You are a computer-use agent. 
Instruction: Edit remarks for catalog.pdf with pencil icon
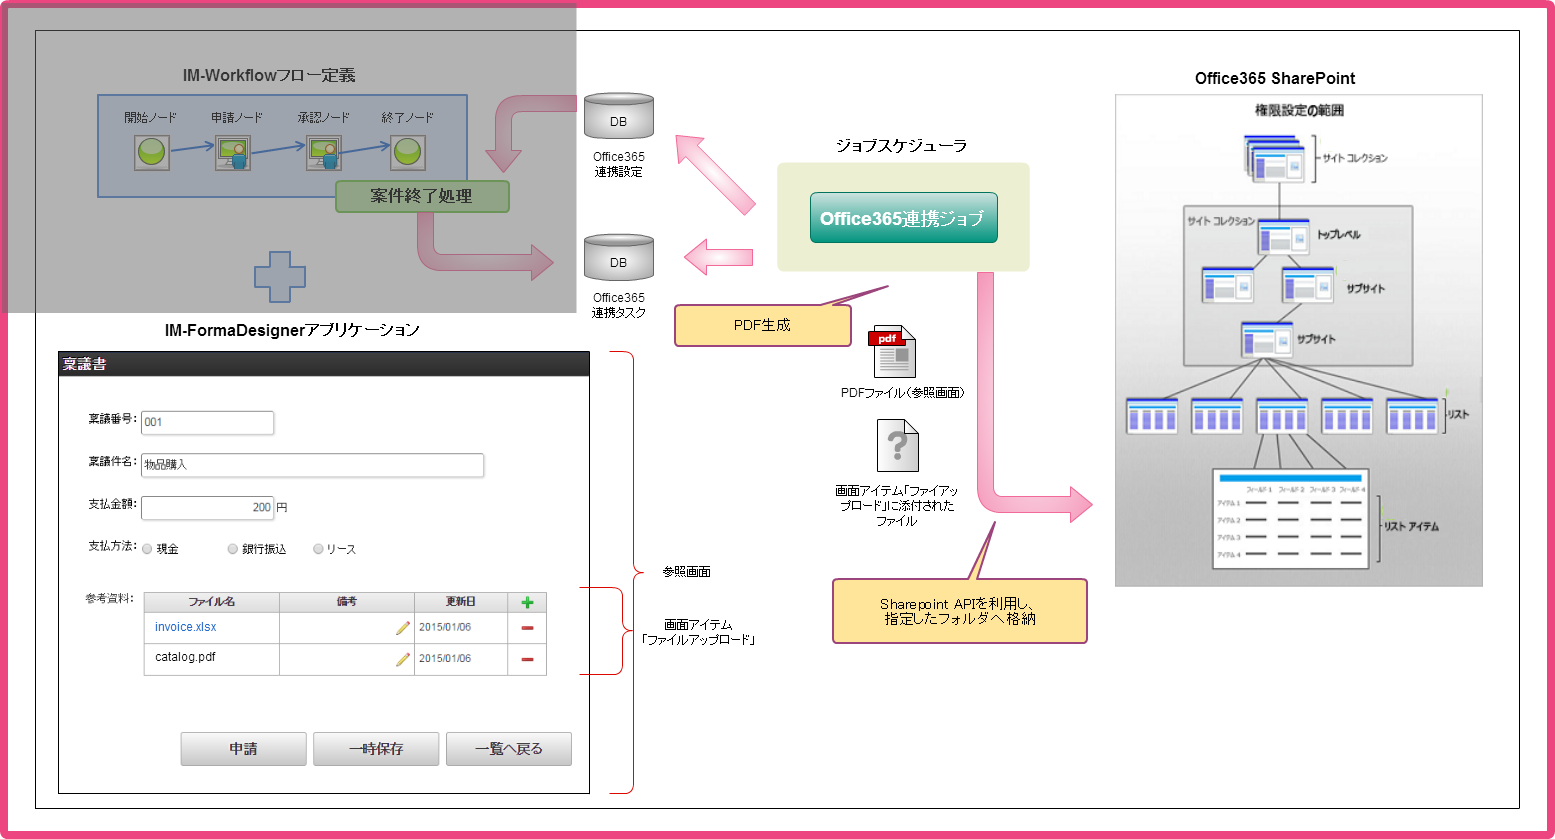401,659
